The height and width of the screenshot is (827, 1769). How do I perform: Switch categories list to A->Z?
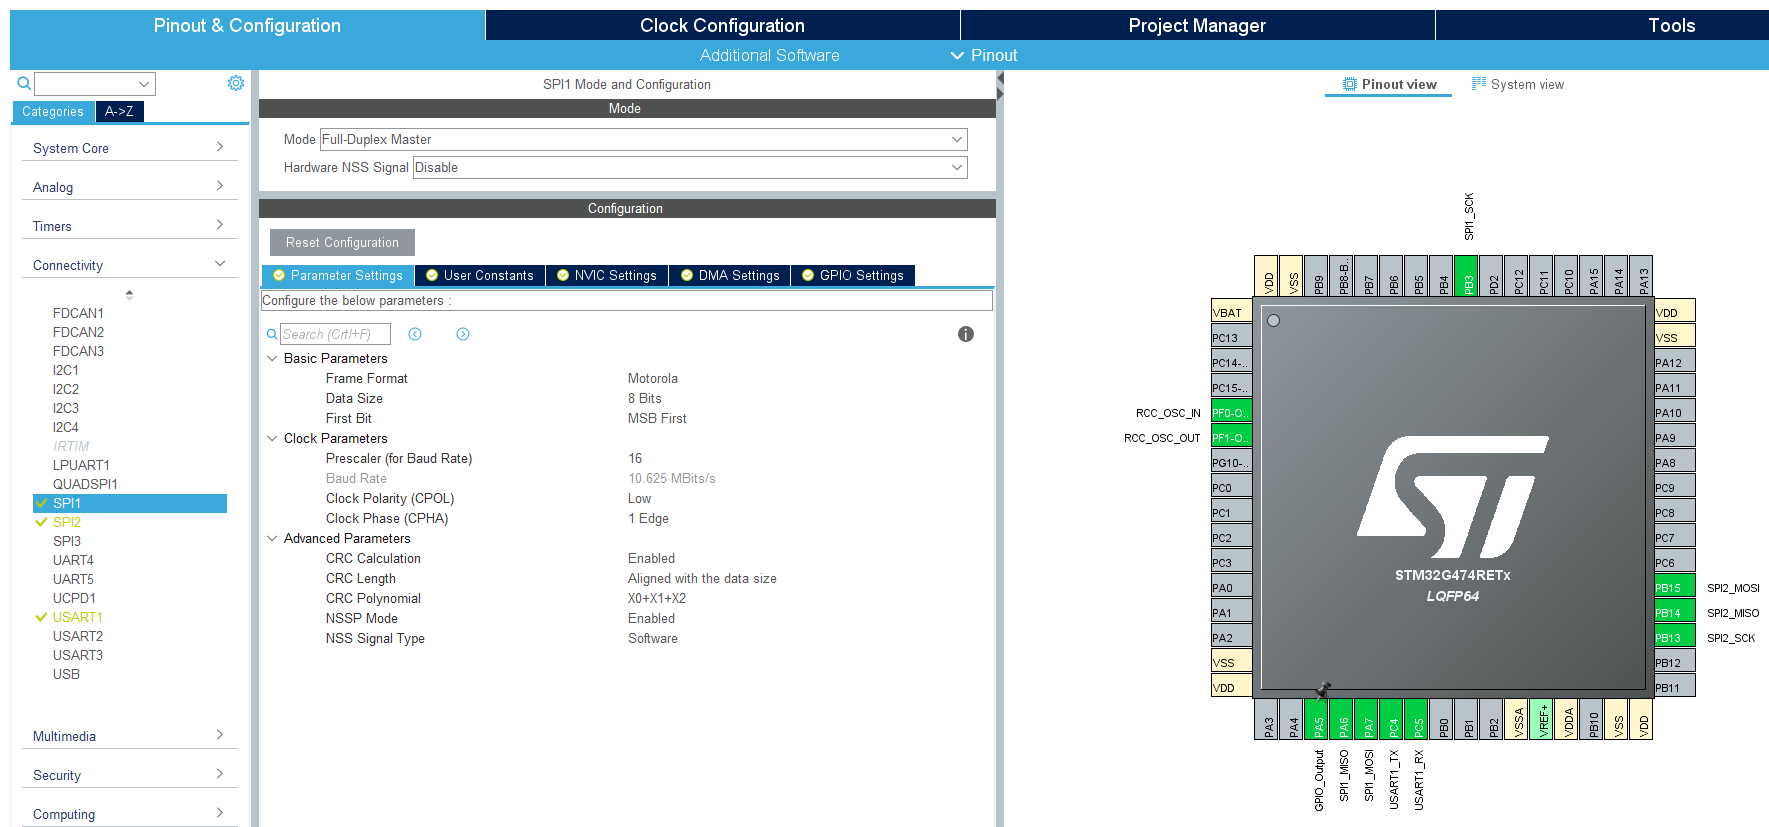click(x=120, y=111)
